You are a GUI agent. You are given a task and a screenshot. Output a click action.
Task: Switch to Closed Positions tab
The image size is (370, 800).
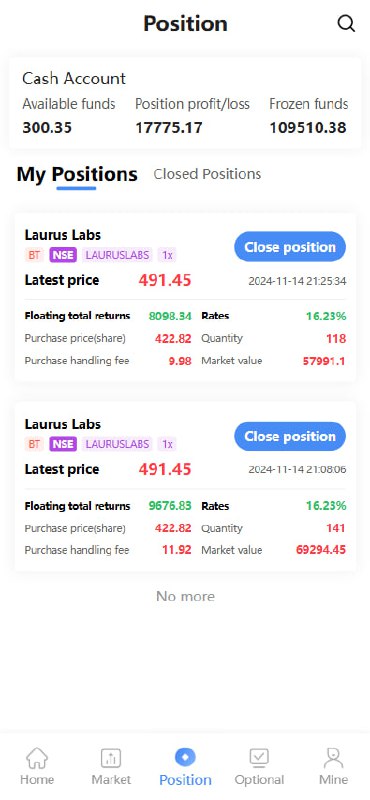point(207,174)
